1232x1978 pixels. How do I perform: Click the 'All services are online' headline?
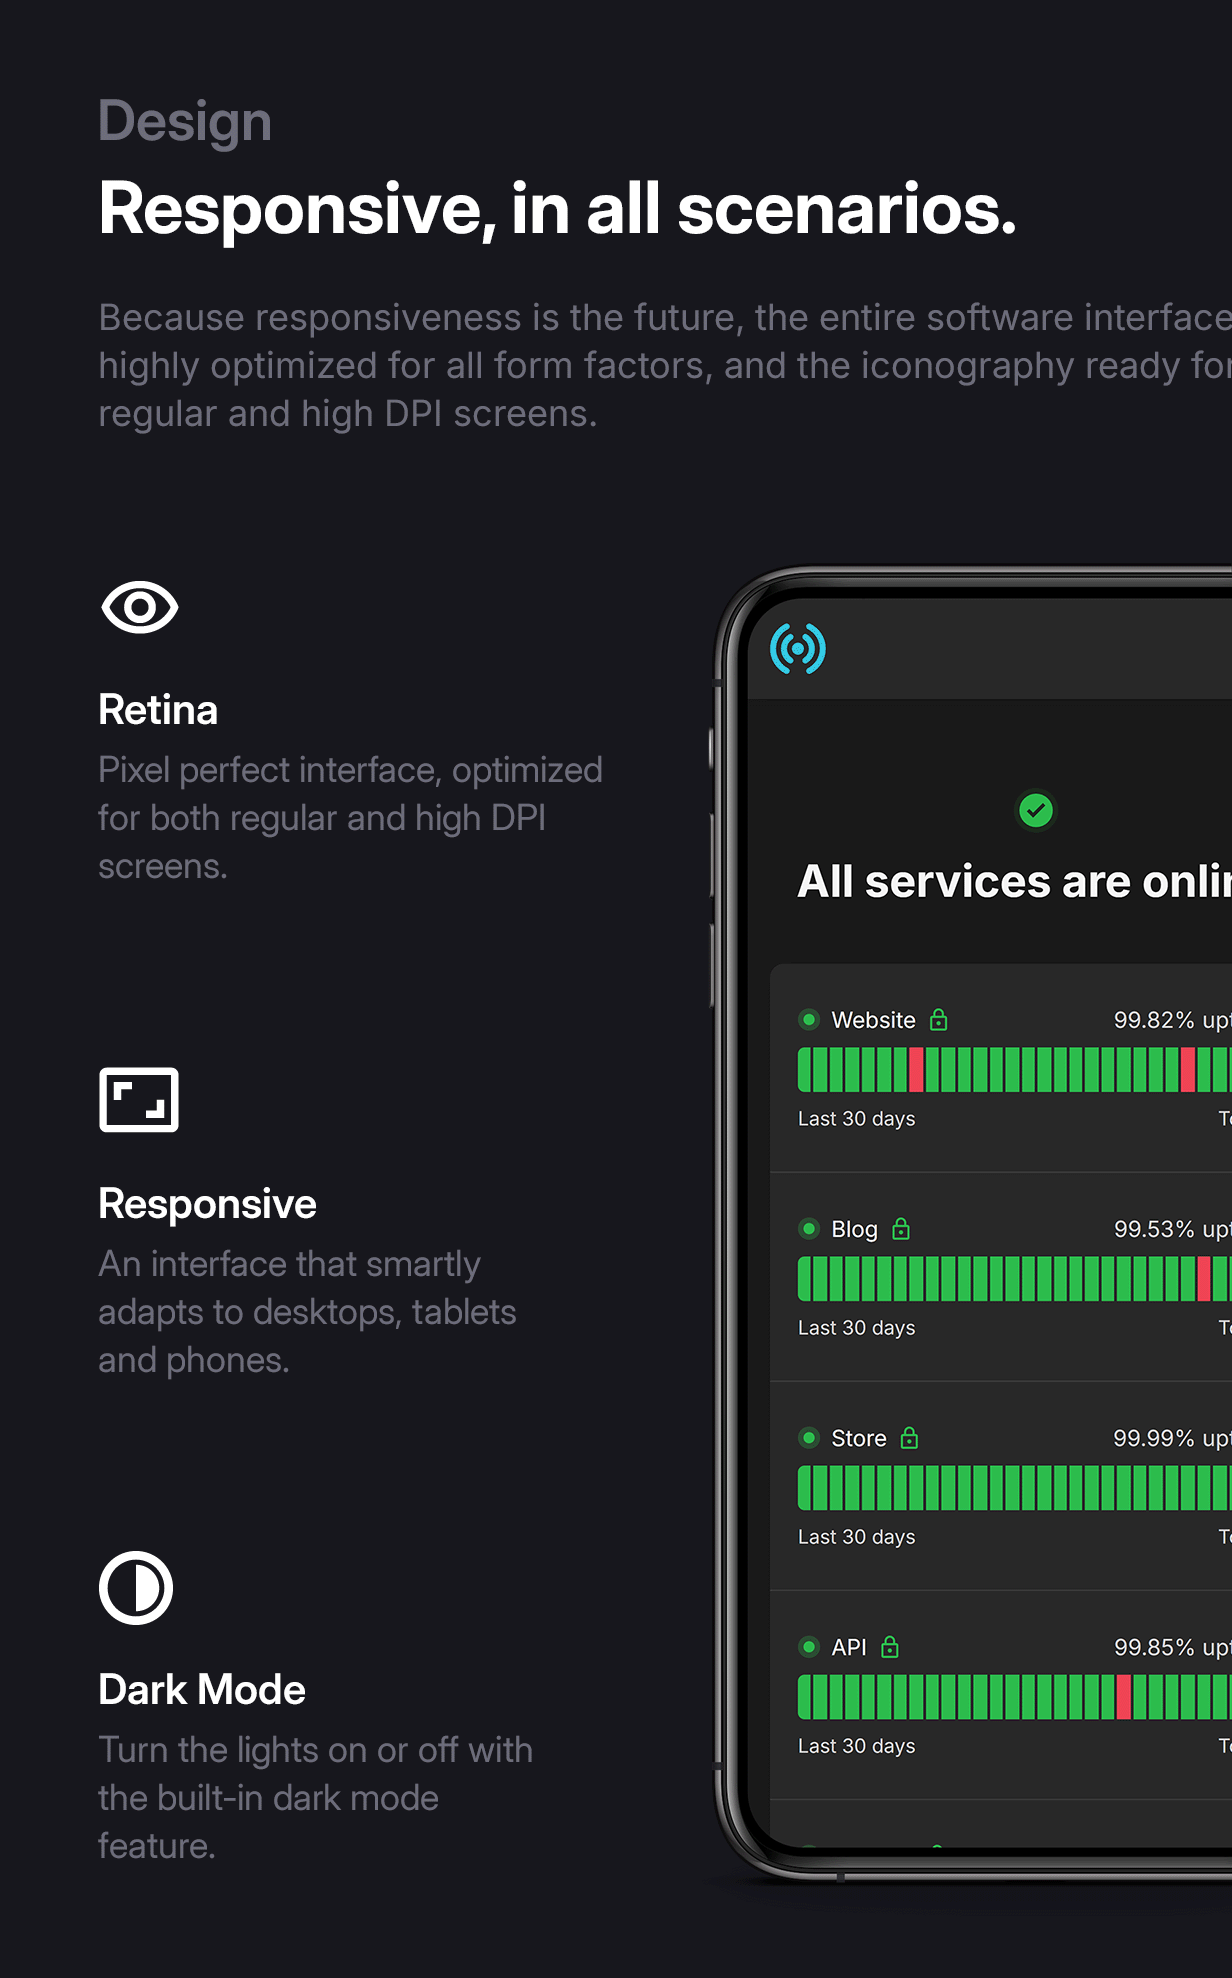click(1015, 881)
